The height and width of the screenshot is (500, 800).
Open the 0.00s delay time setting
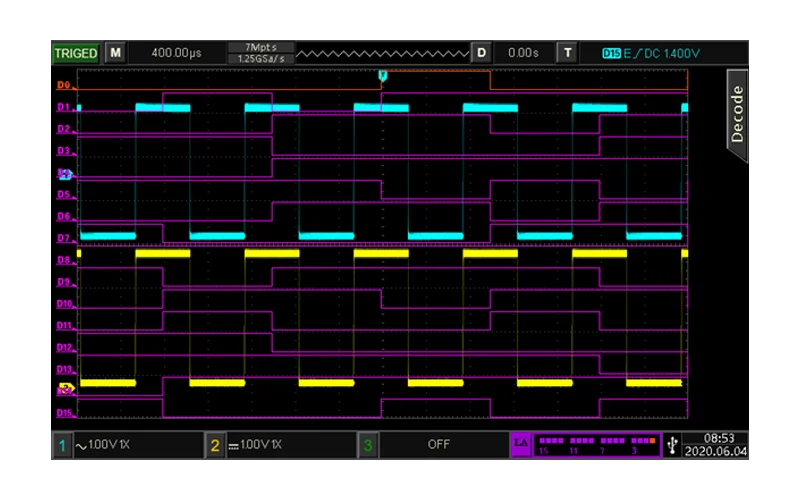[523, 52]
